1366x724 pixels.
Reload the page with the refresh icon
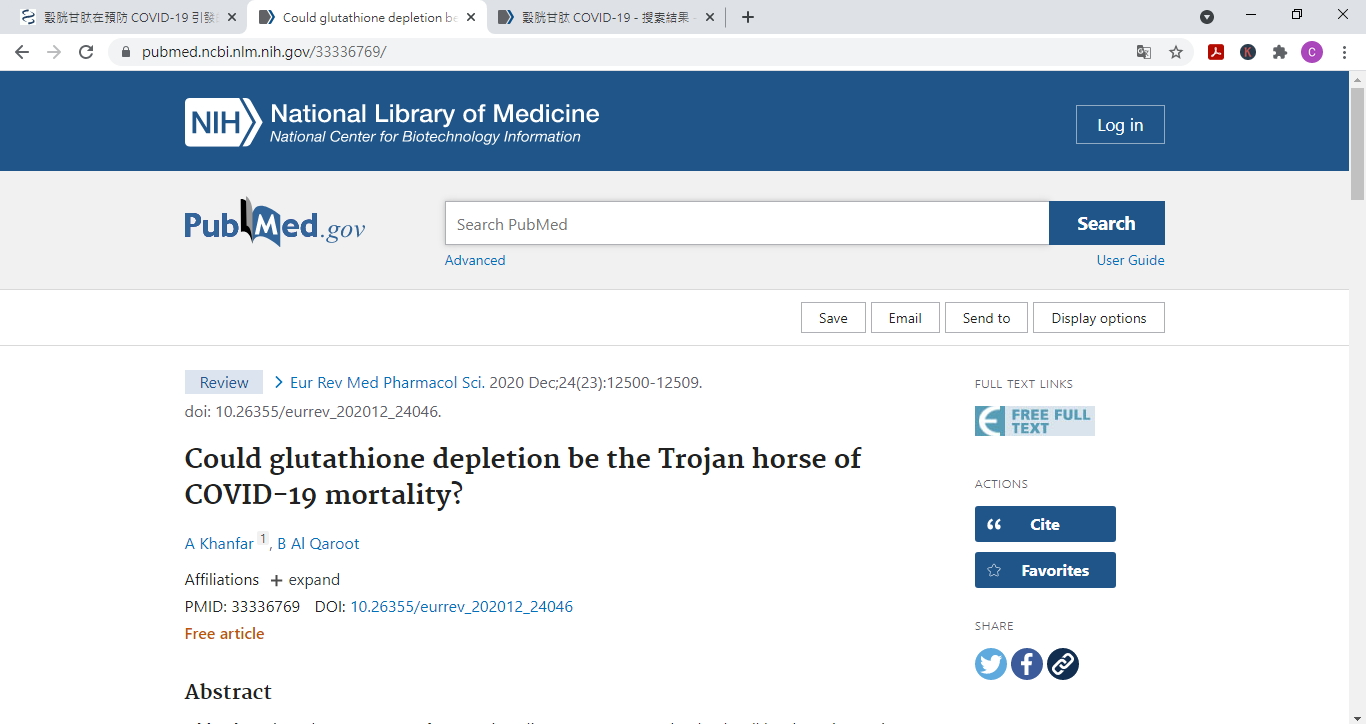click(x=86, y=52)
